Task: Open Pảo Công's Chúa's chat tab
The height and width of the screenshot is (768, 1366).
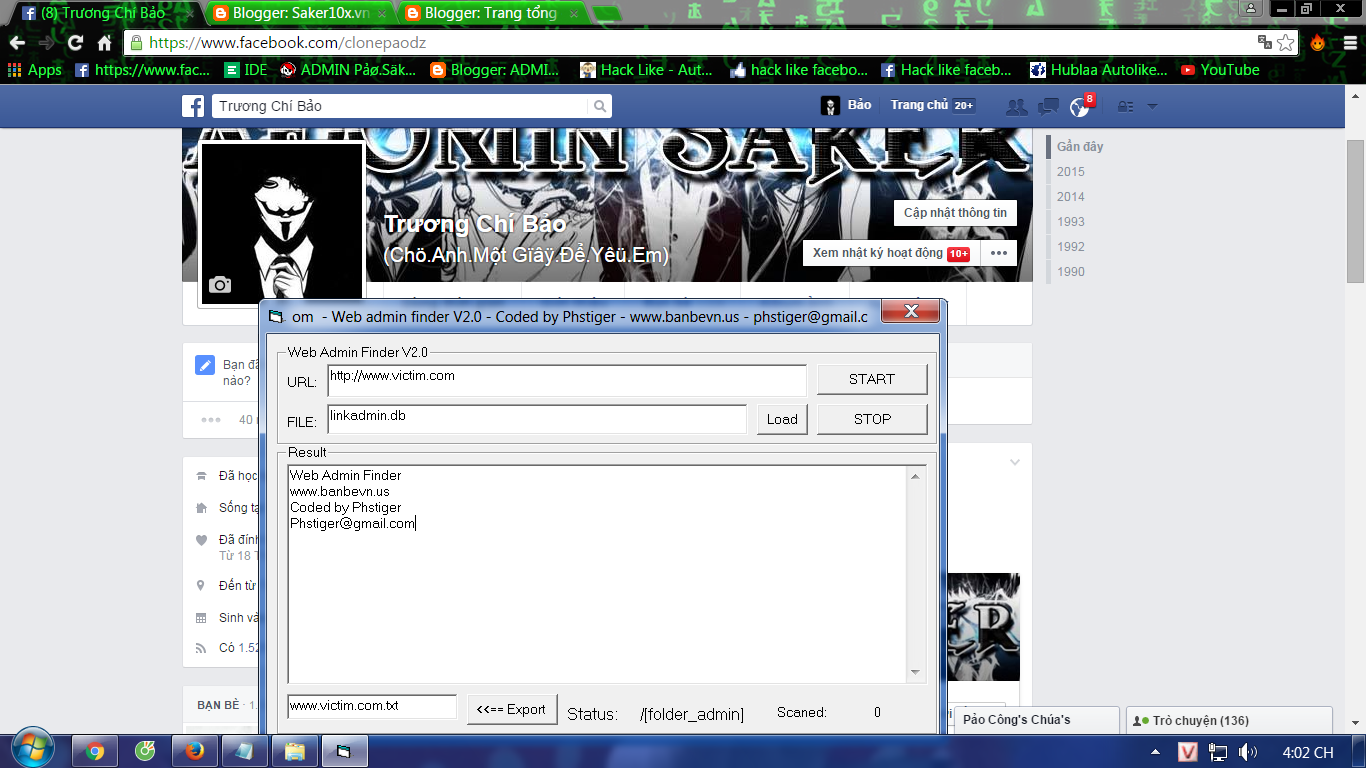Action: click(x=1037, y=720)
